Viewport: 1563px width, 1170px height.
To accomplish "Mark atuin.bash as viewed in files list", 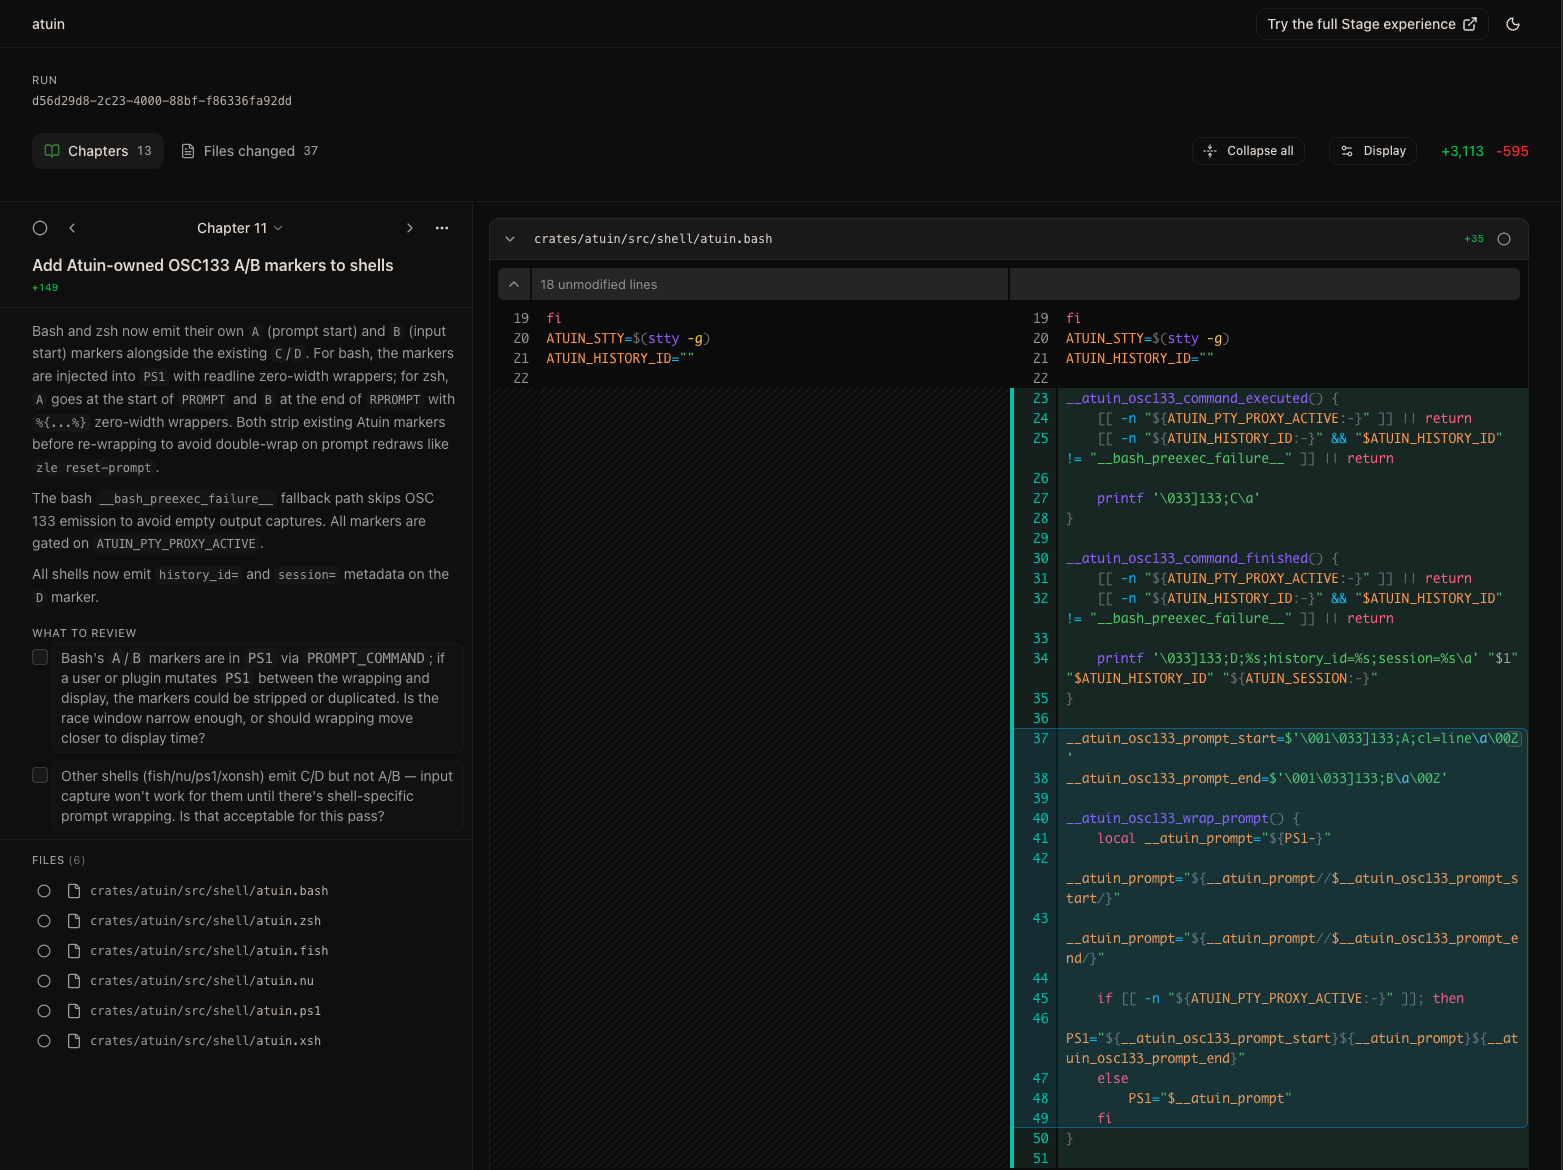I will pyautogui.click(x=44, y=891).
